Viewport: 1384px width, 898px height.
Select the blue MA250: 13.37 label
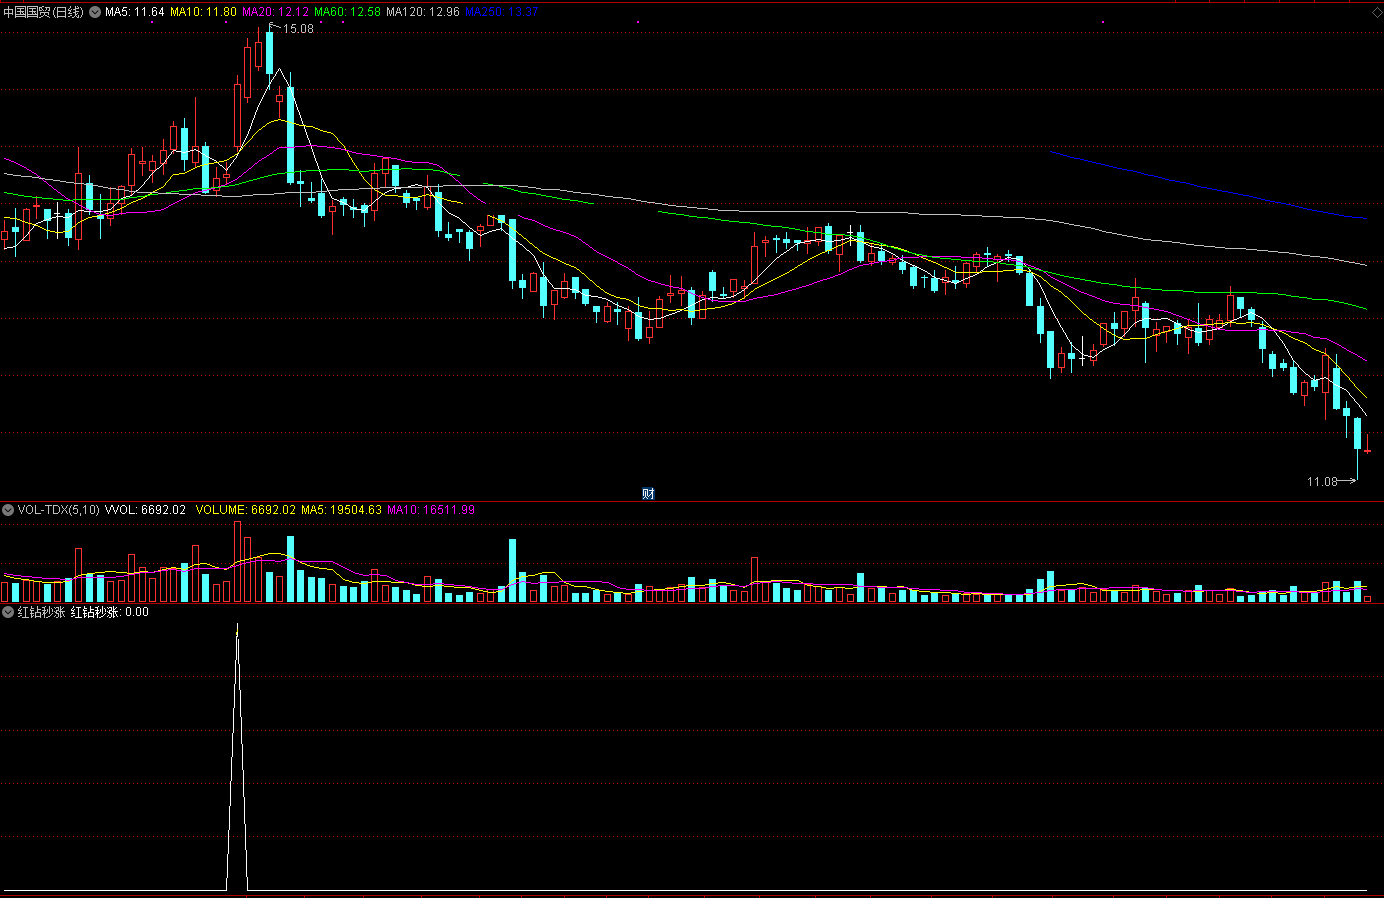[502, 12]
